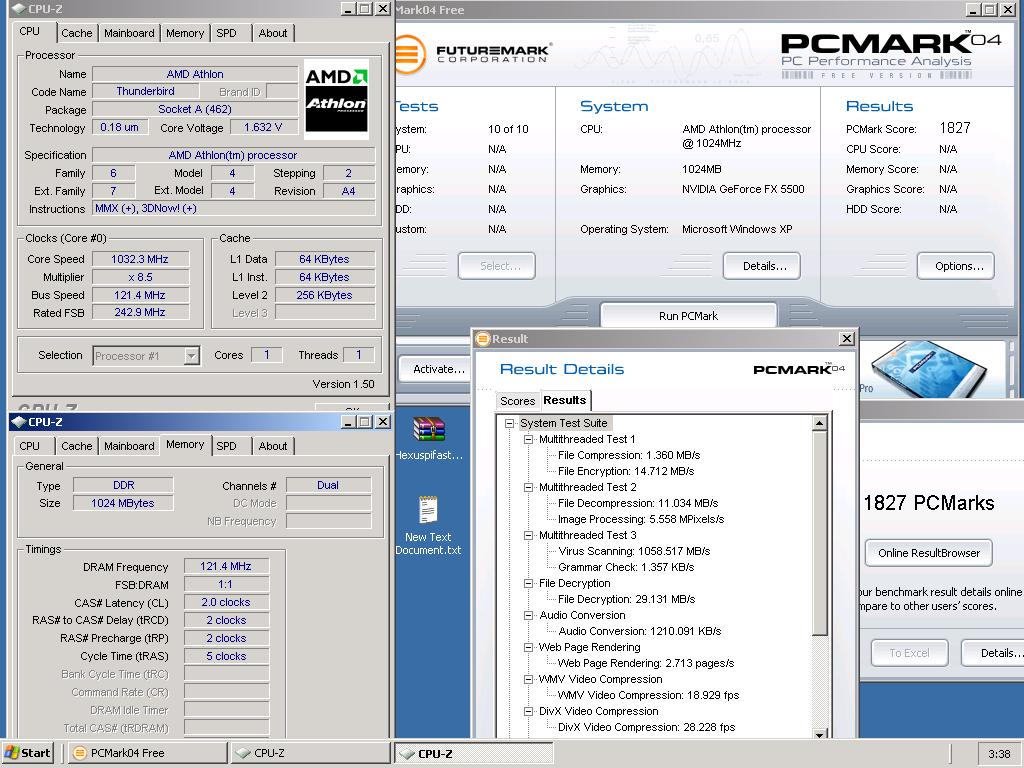1024x768 pixels.
Task: Click top CPU-Z window title icon
Action: coord(18,9)
